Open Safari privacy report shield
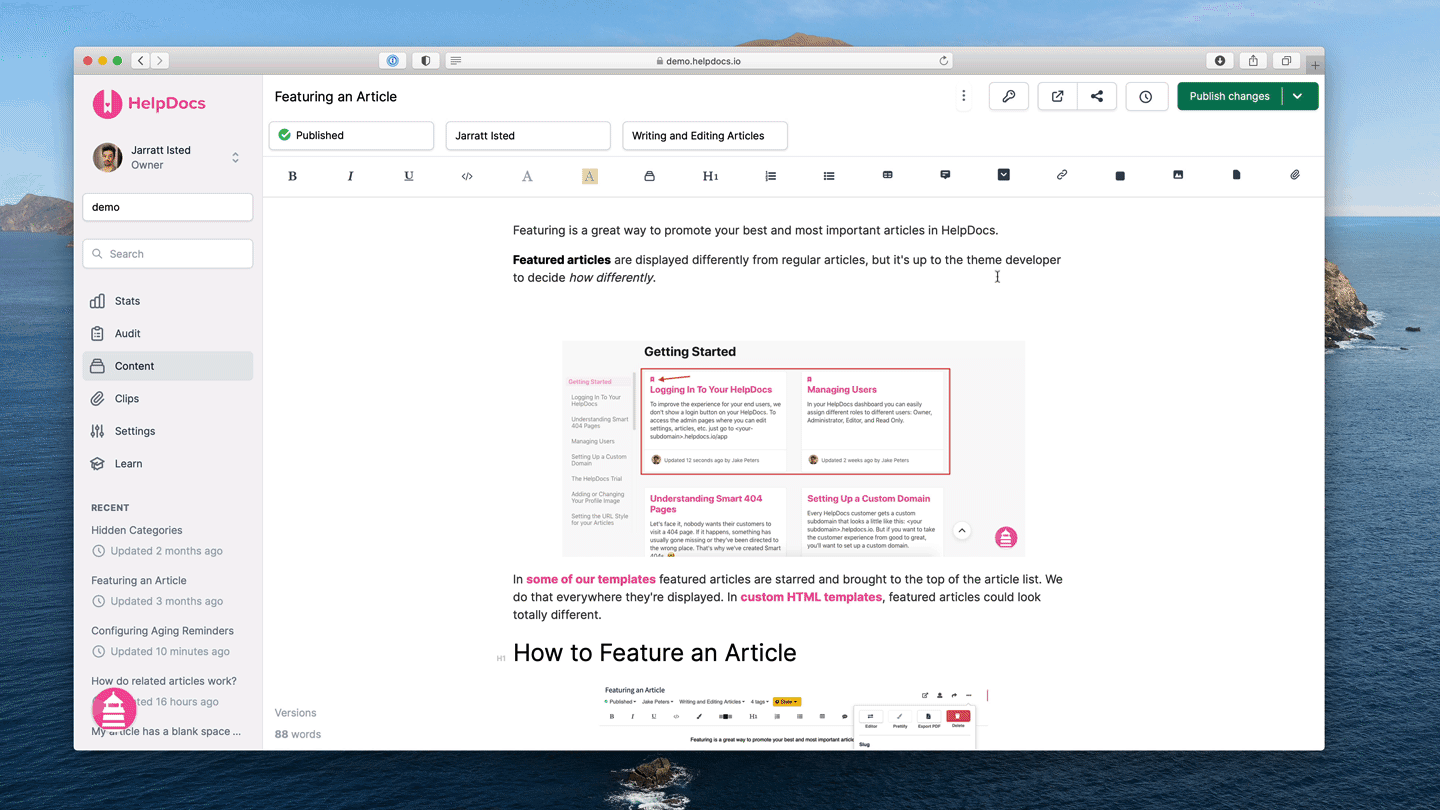The width and height of the screenshot is (1440, 810). (x=426, y=61)
